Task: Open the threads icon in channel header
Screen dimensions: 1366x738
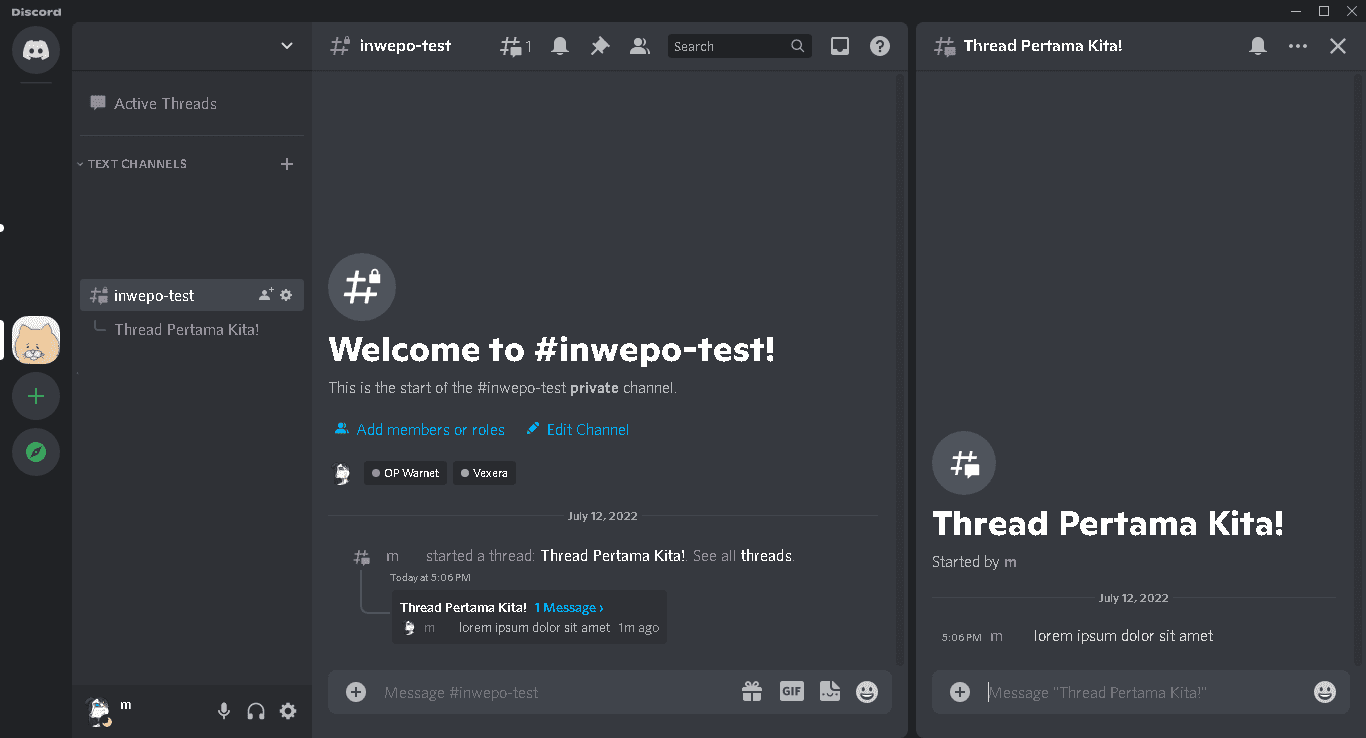Action: click(515, 46)
